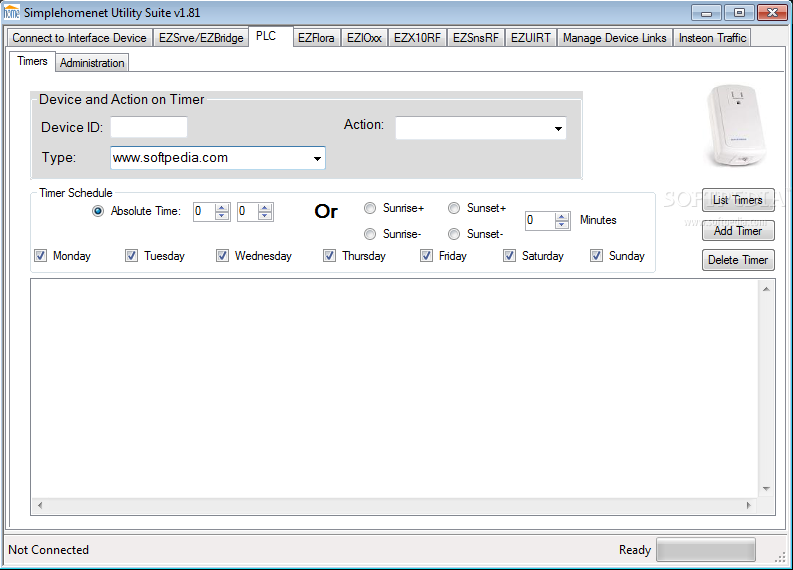Uncheck the Monday checkbox
Viewport: 793px width, 570px height.
pyautogui.click(x=40, y=255)
